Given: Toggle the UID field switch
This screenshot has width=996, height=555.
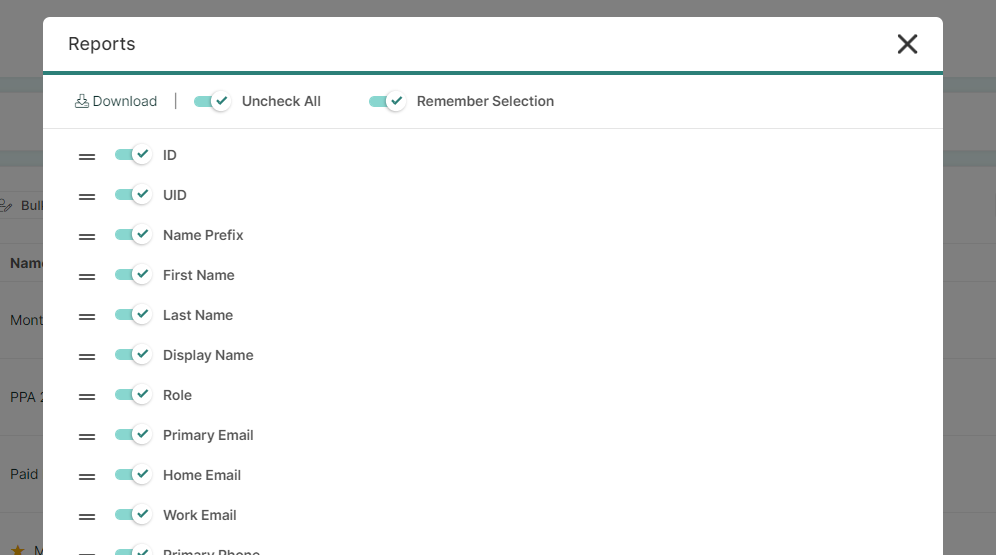Looking at the screenshot, I should click(133, 194).
